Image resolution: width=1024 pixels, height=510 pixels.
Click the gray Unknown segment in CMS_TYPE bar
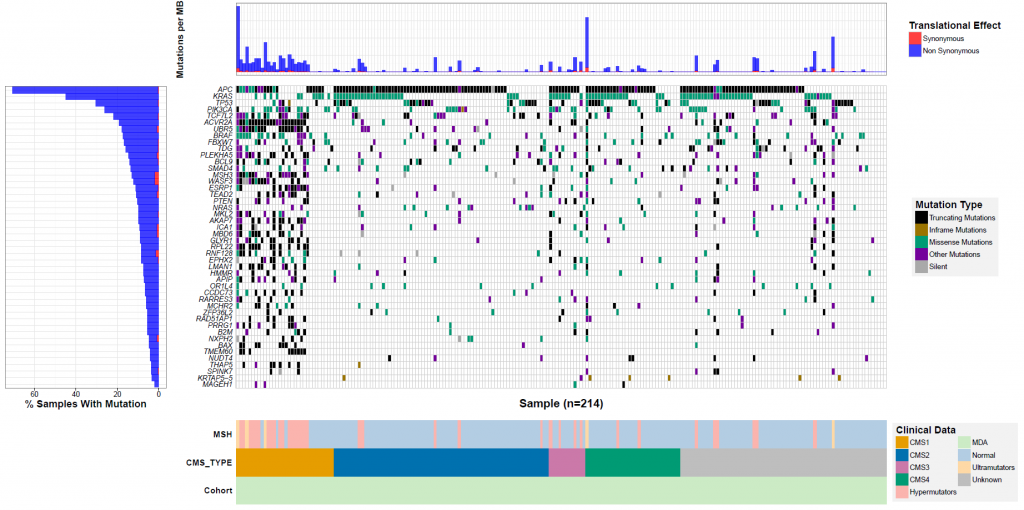(x=783, y=462)
